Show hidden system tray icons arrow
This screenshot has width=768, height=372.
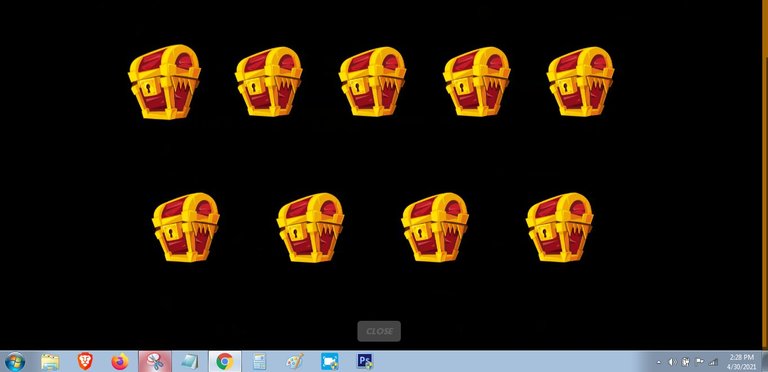coord(659,362)
